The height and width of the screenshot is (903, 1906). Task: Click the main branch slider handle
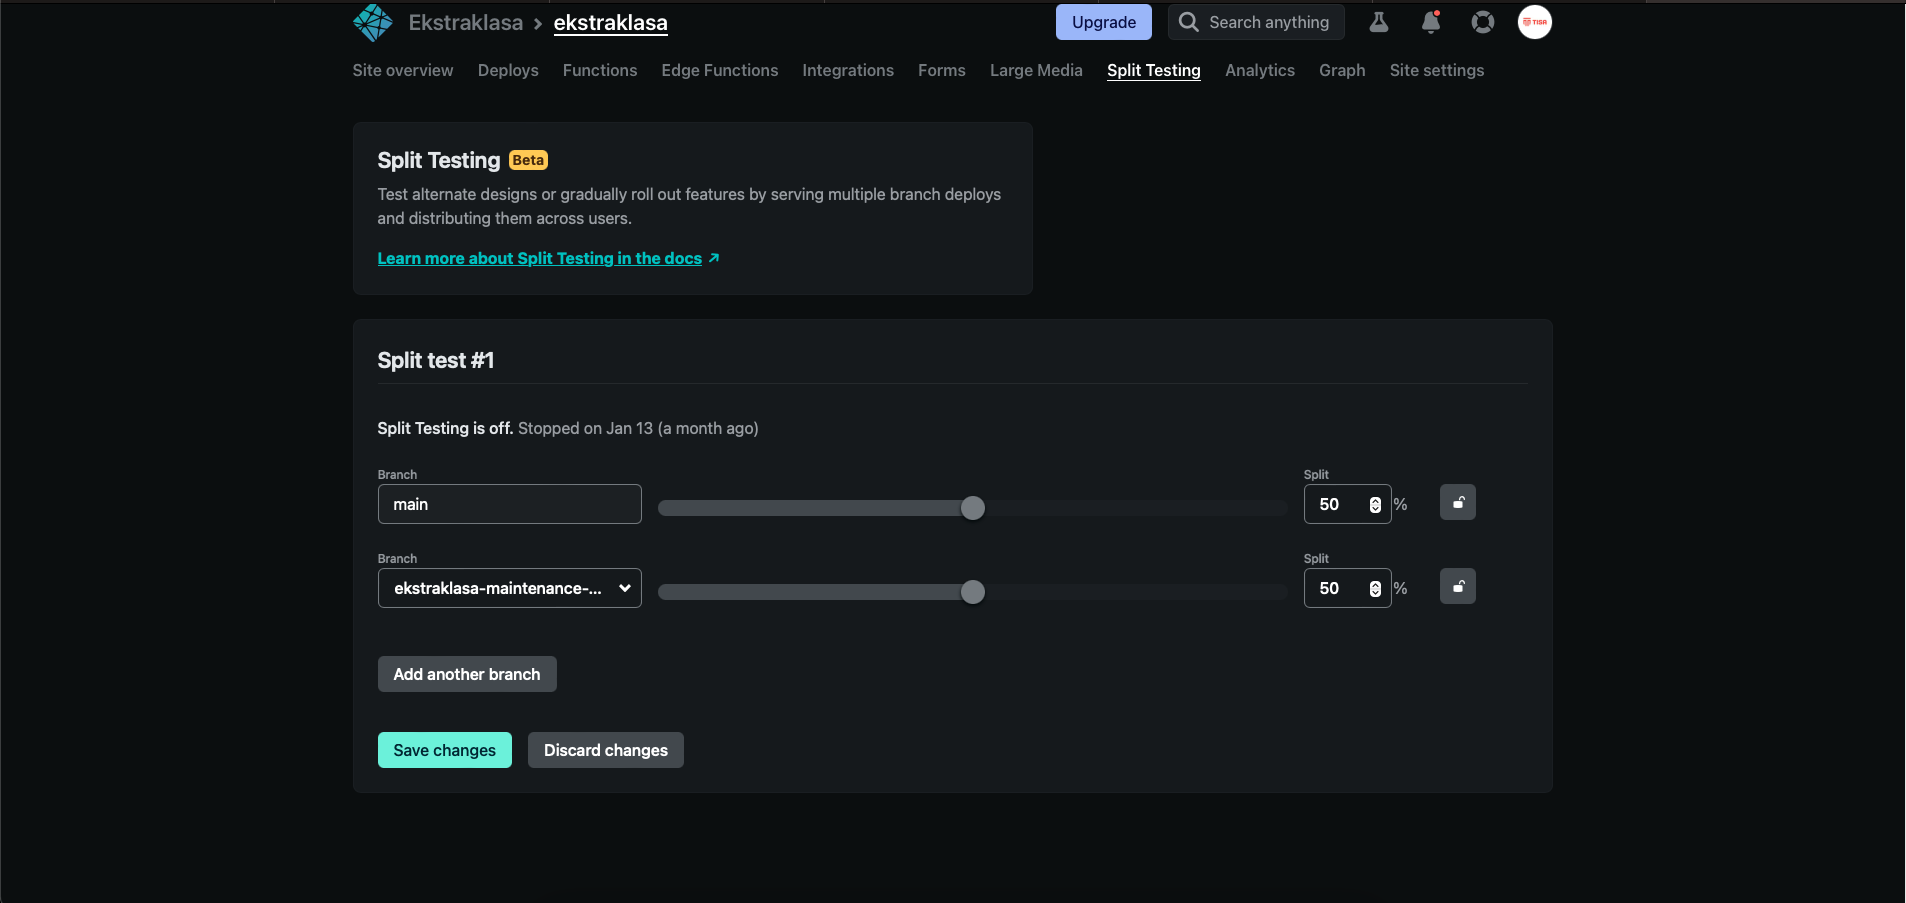[x=973, y=508]
